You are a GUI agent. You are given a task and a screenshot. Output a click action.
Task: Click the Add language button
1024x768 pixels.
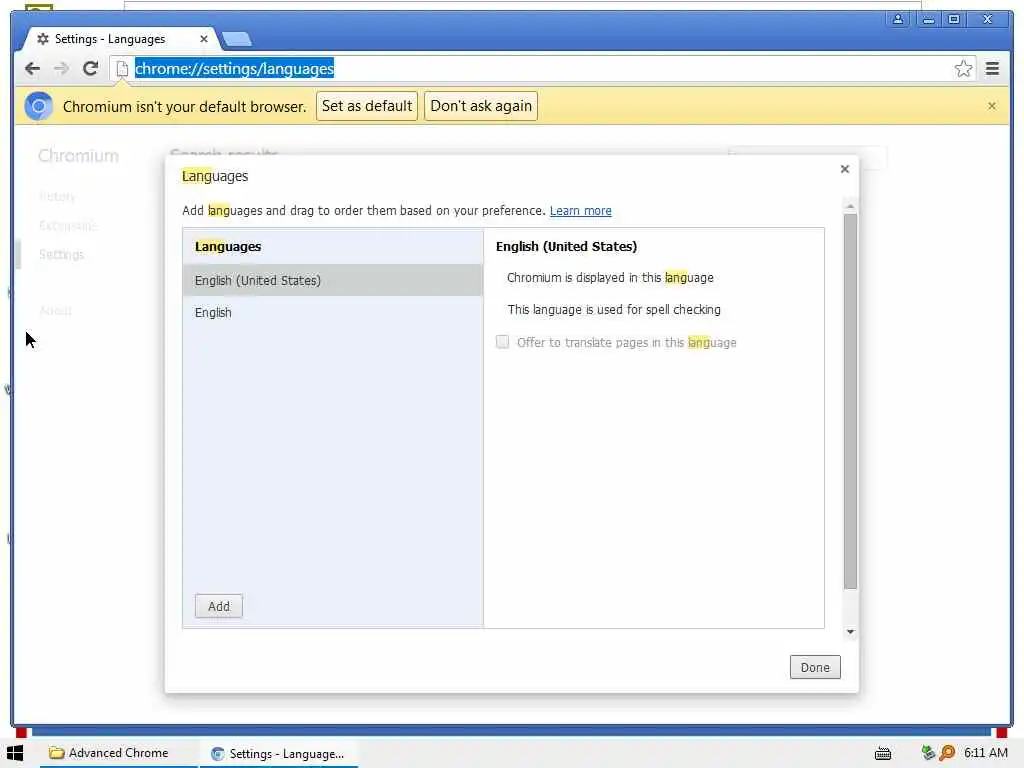tap(219, 606)
